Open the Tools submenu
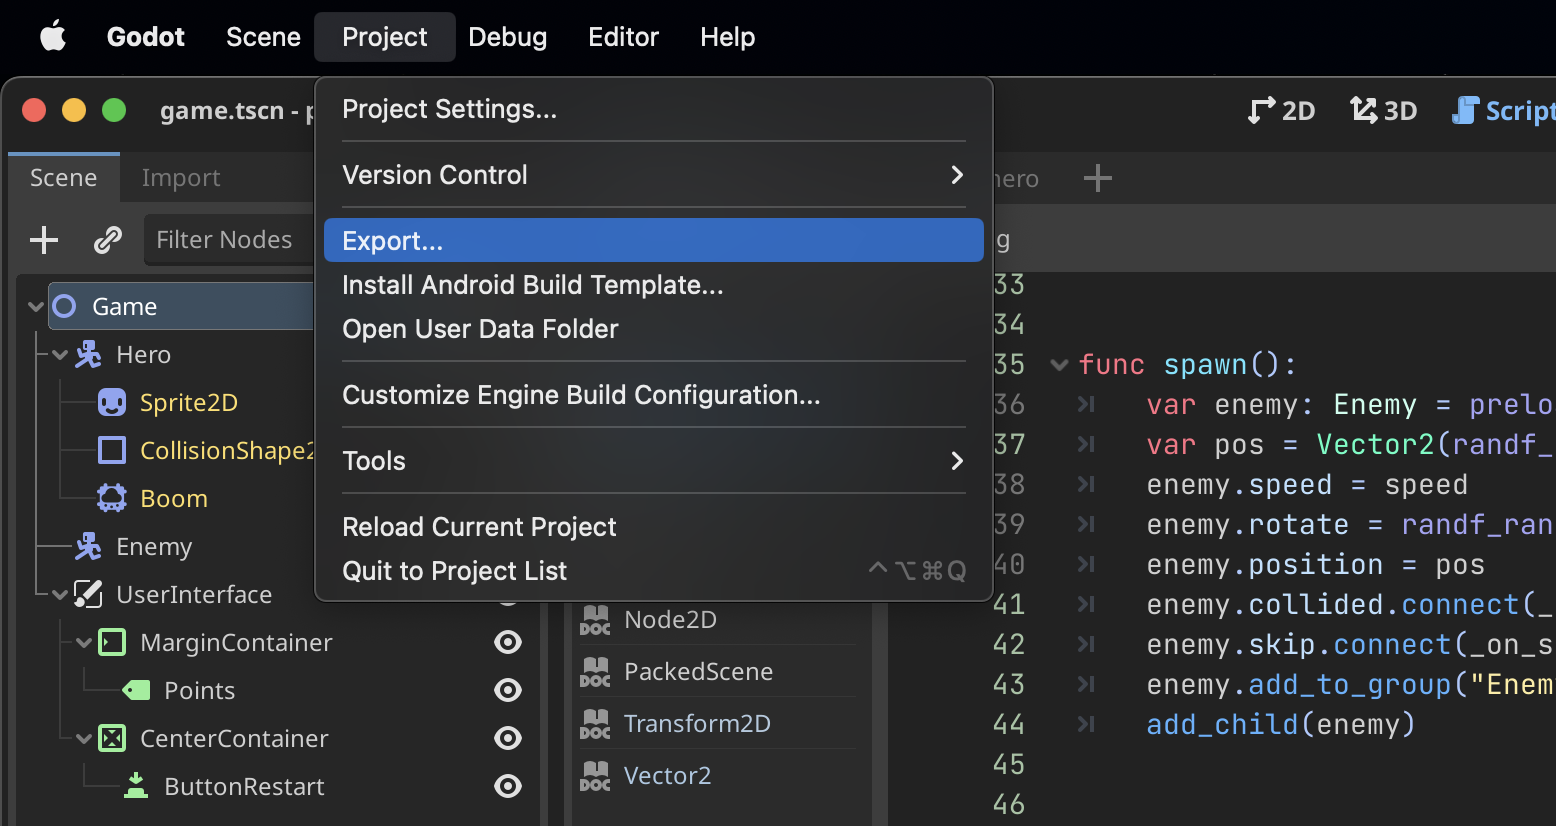1556x826 pixels. 654,461
